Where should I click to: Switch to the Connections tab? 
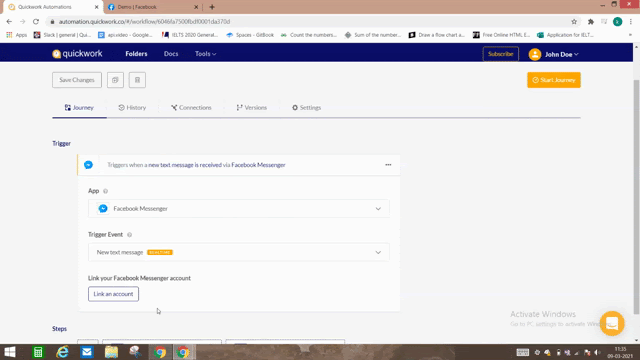point(191,108)
